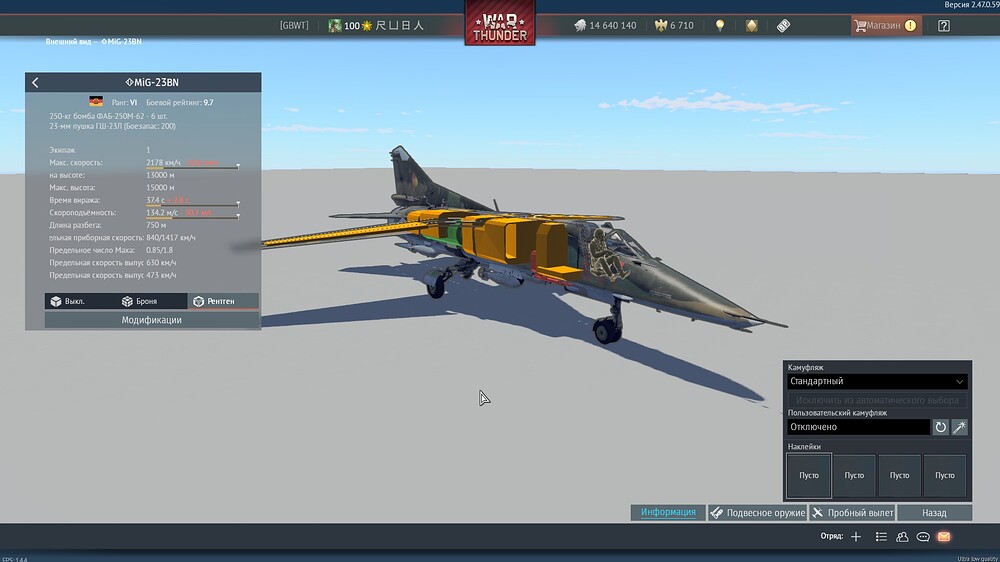Open the orange mail envelope icon
This screenshot has height=562, width=1000.
point(944,536)
